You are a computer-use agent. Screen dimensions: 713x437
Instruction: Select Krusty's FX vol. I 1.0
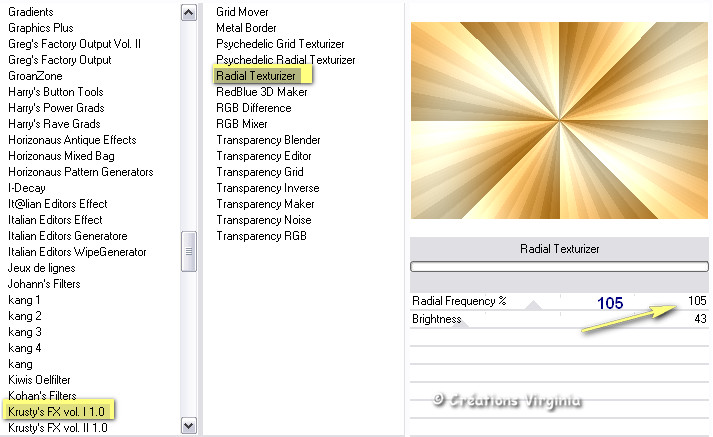point(56,412)
